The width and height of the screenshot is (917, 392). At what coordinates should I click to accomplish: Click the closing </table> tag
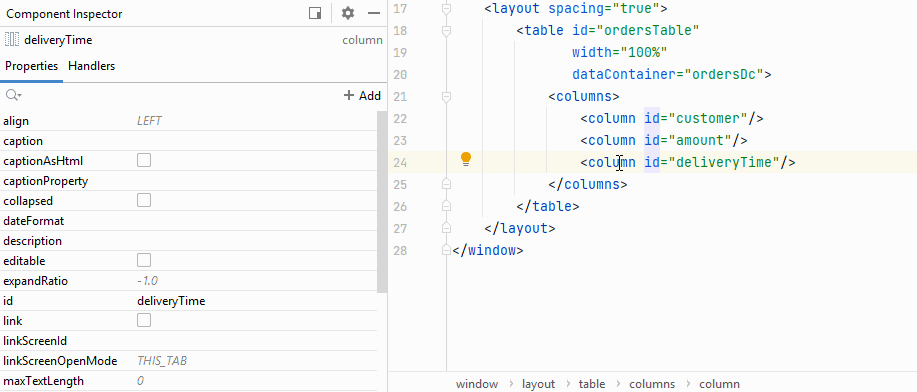[548, 206]
